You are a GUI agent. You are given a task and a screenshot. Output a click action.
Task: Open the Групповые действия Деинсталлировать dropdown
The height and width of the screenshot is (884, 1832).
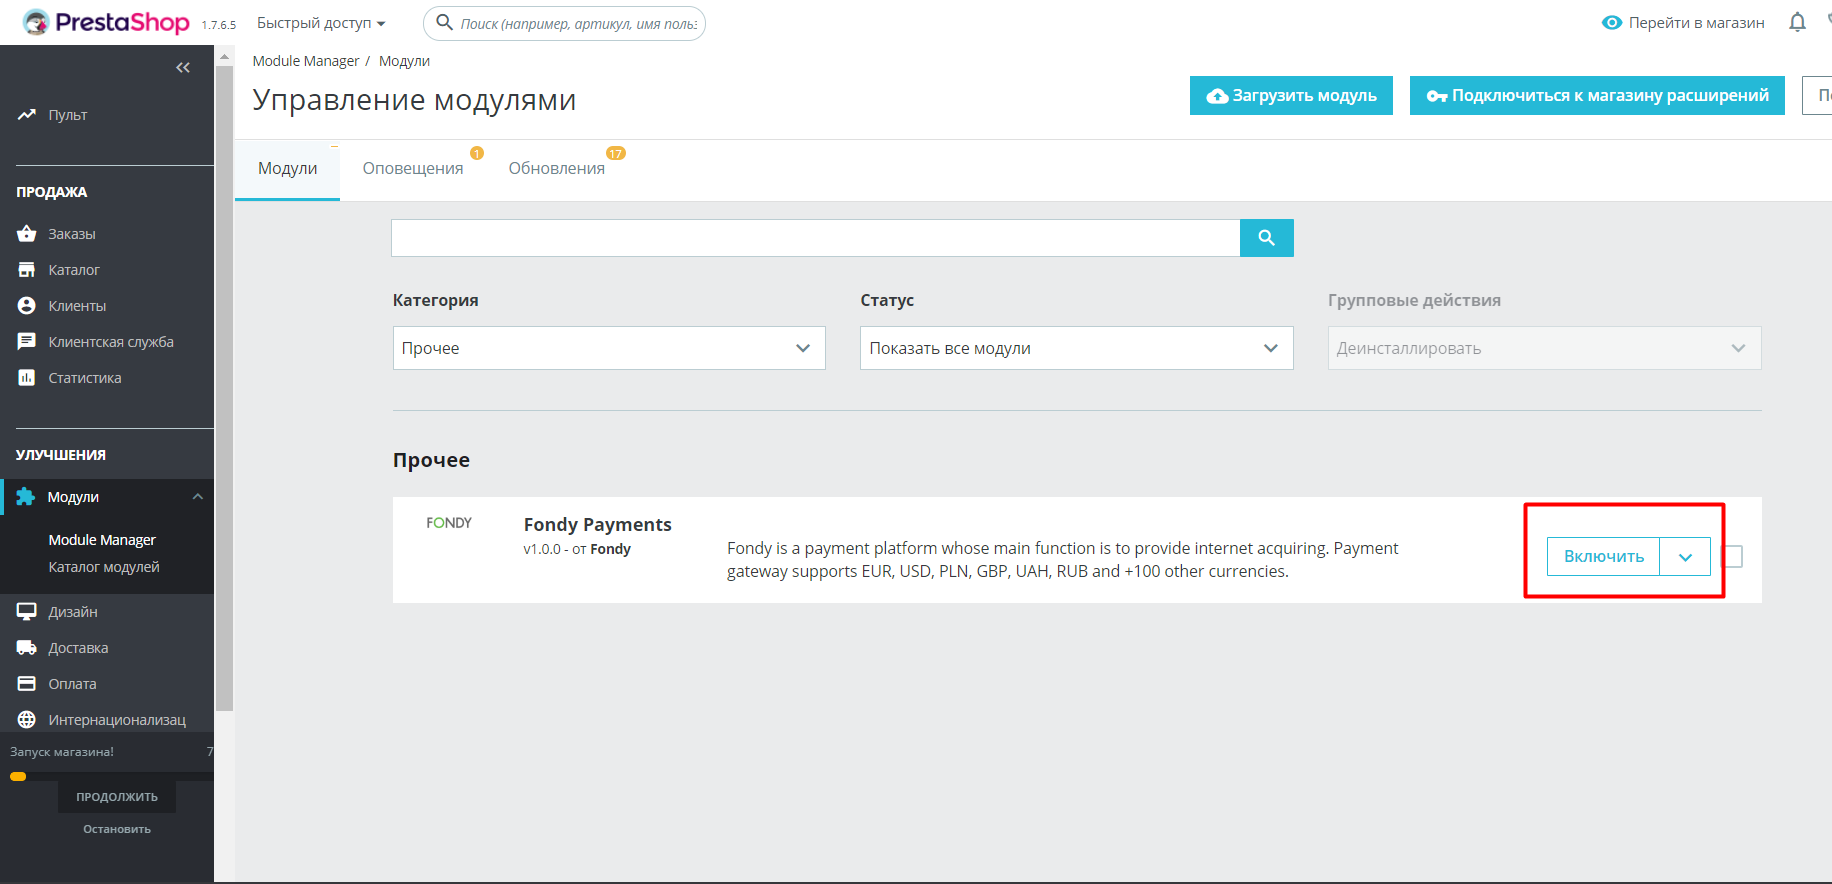click(1545, 348)
